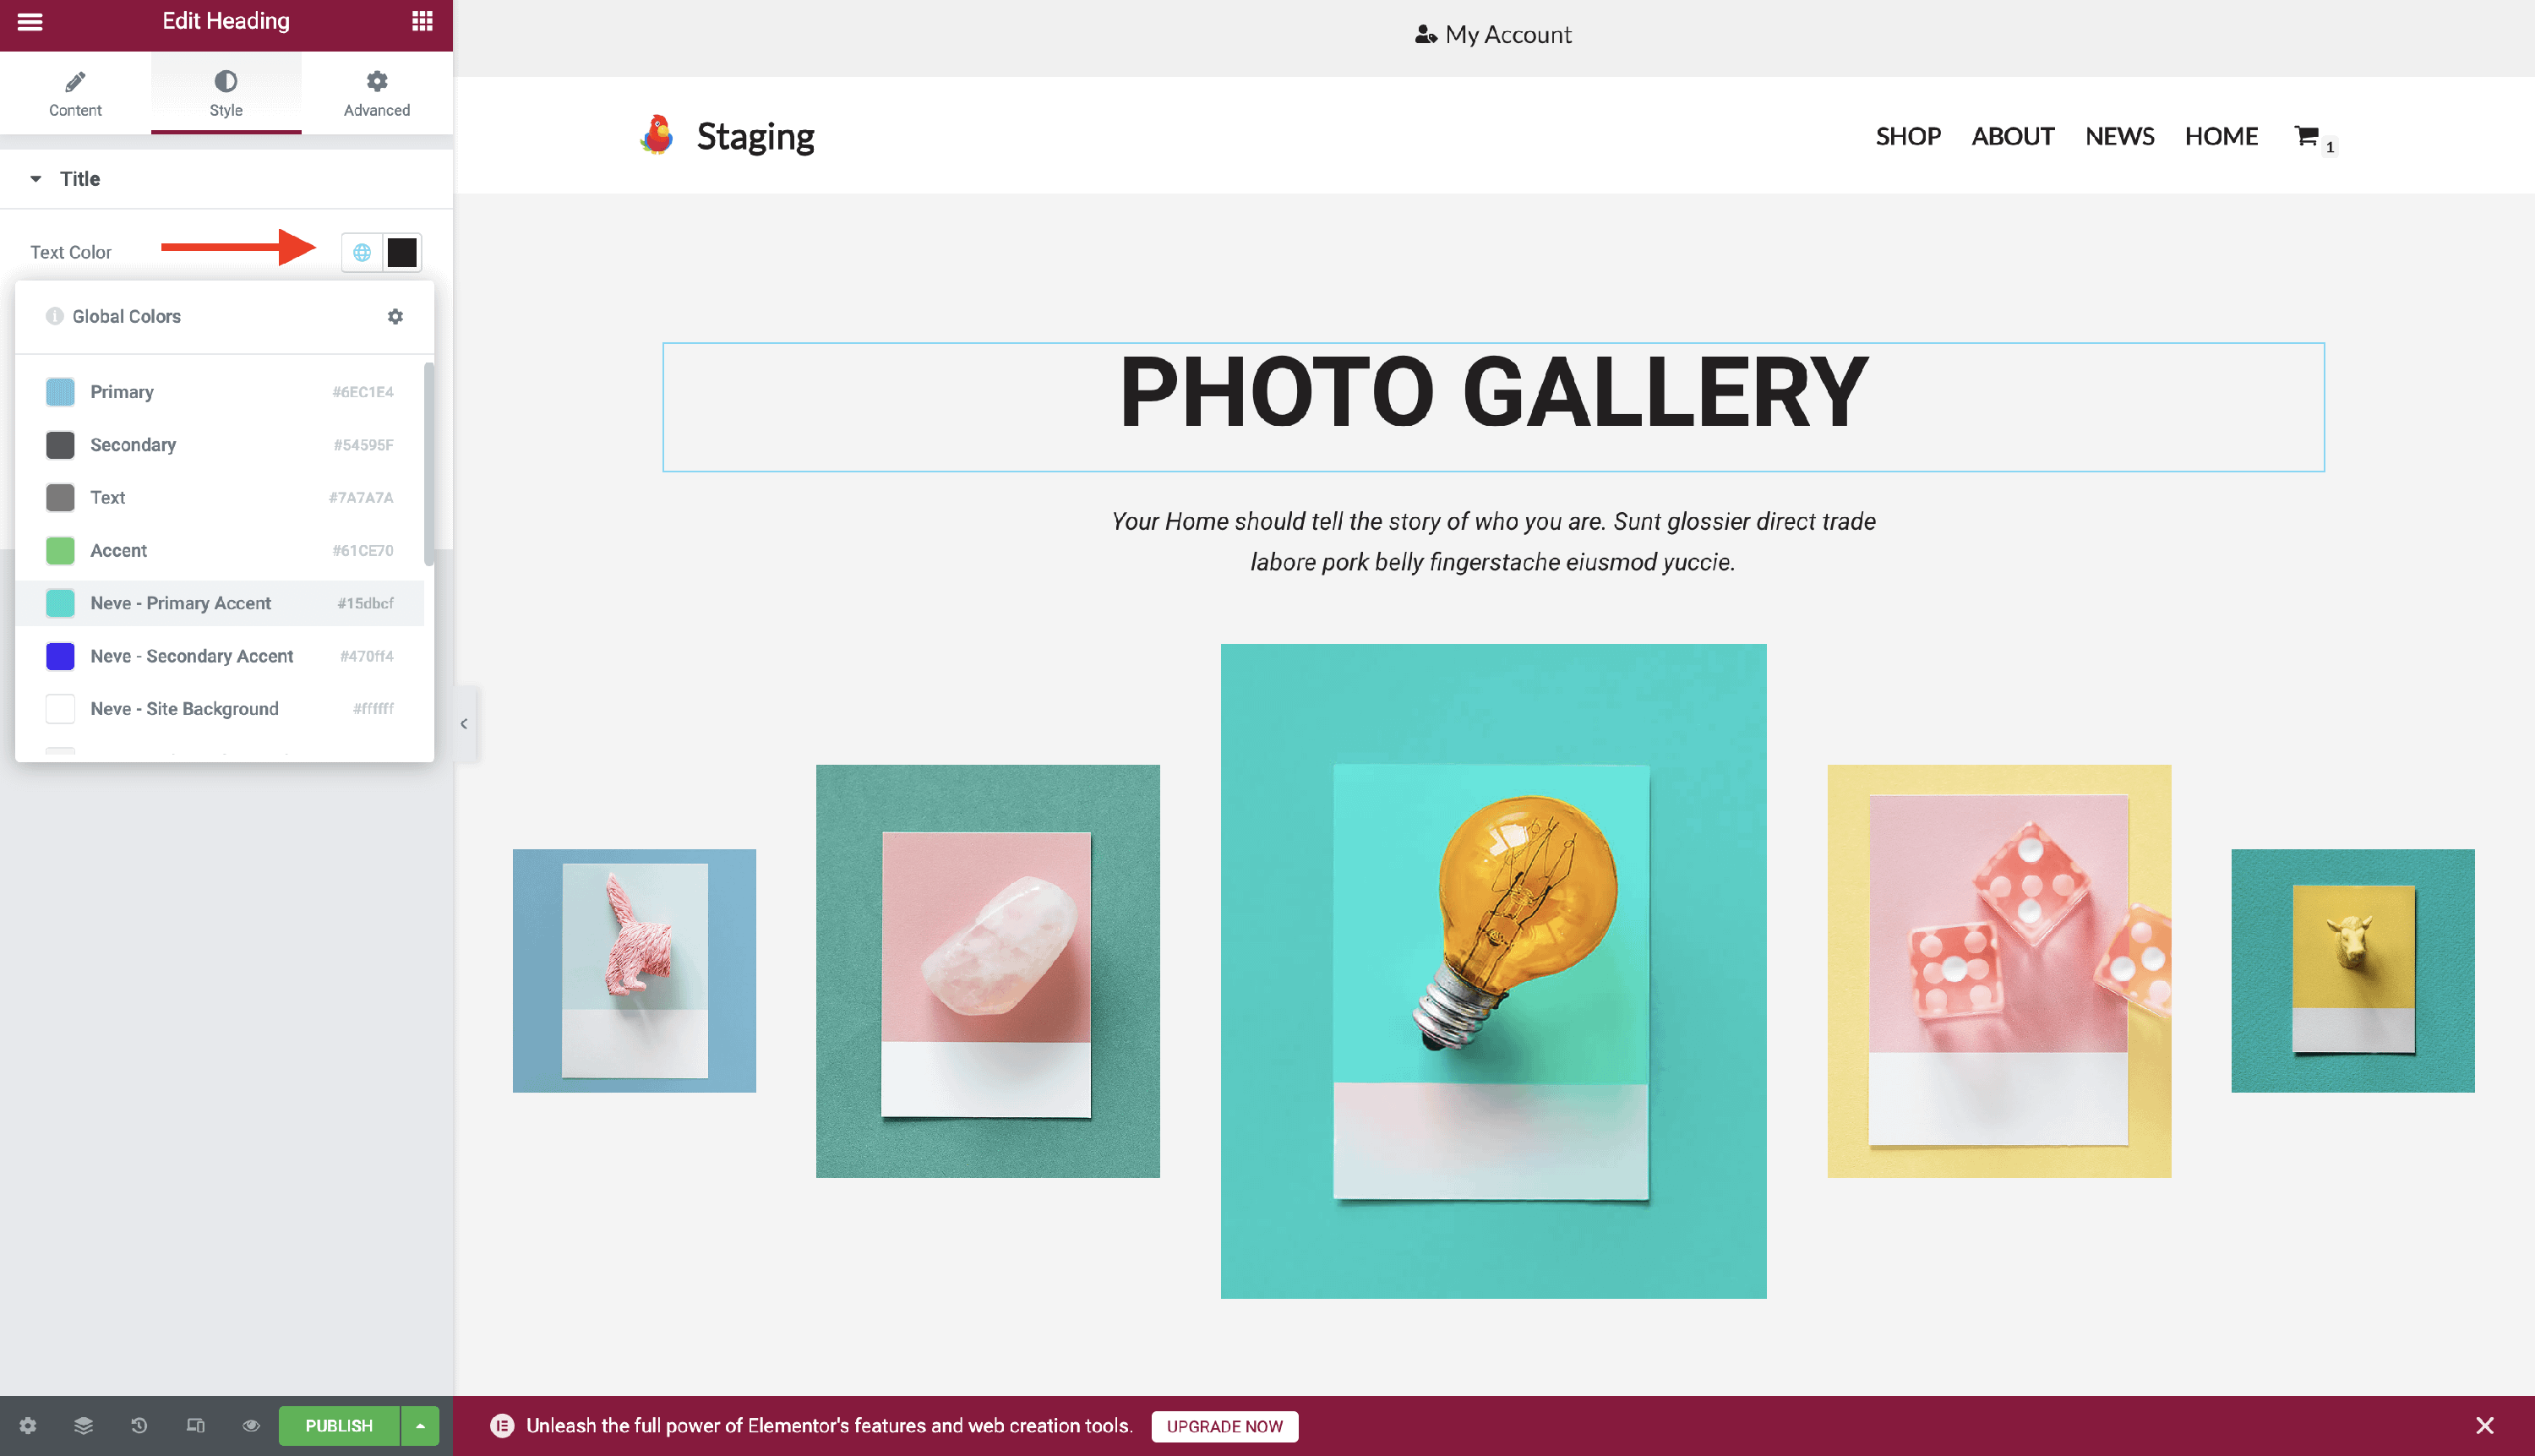The image size is (2535, 1456).
Task: Open the Elementor hamburger menu
Action: [30, 21]
